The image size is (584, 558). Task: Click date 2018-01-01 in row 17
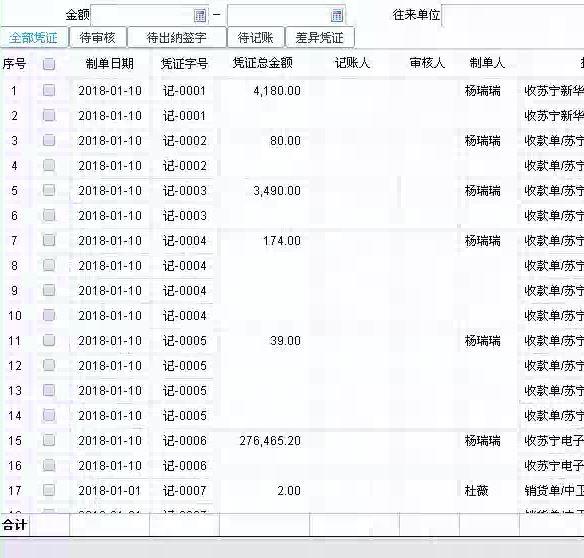click(110, 491)
